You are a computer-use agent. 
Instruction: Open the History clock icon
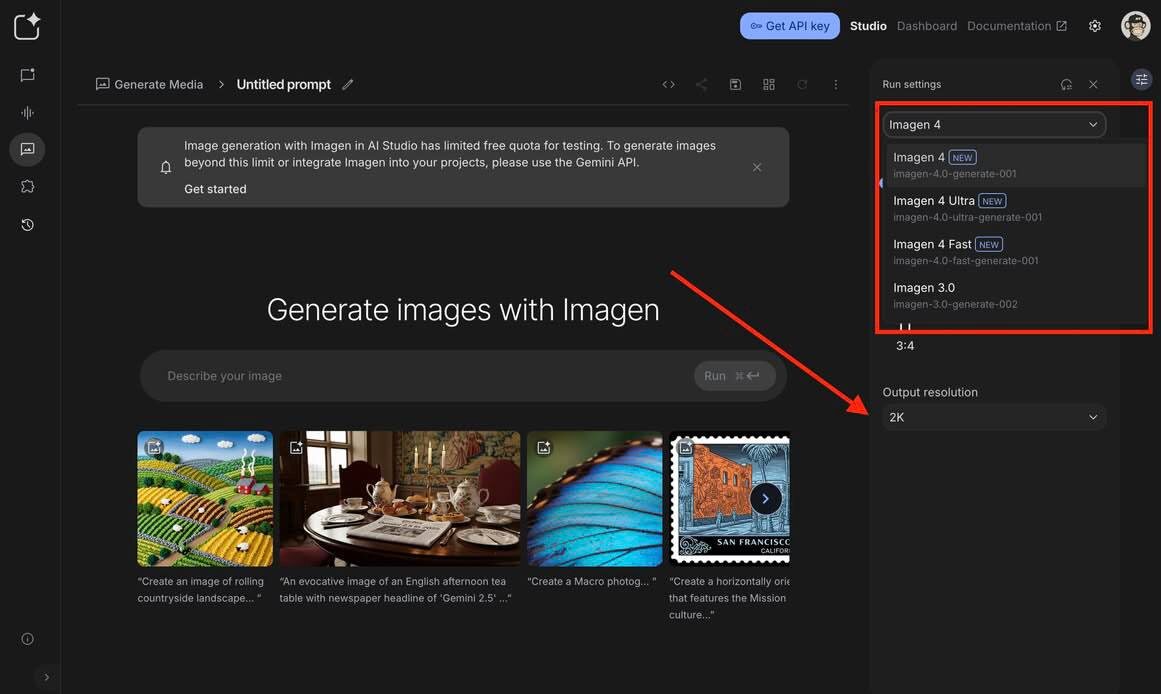point(27,225)
